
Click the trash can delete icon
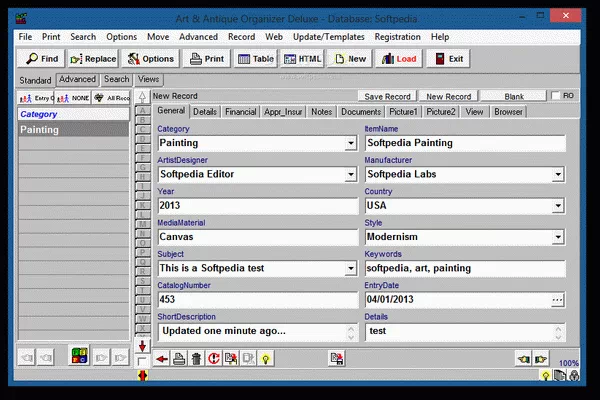pyautogui.click(x=196, y=358)
